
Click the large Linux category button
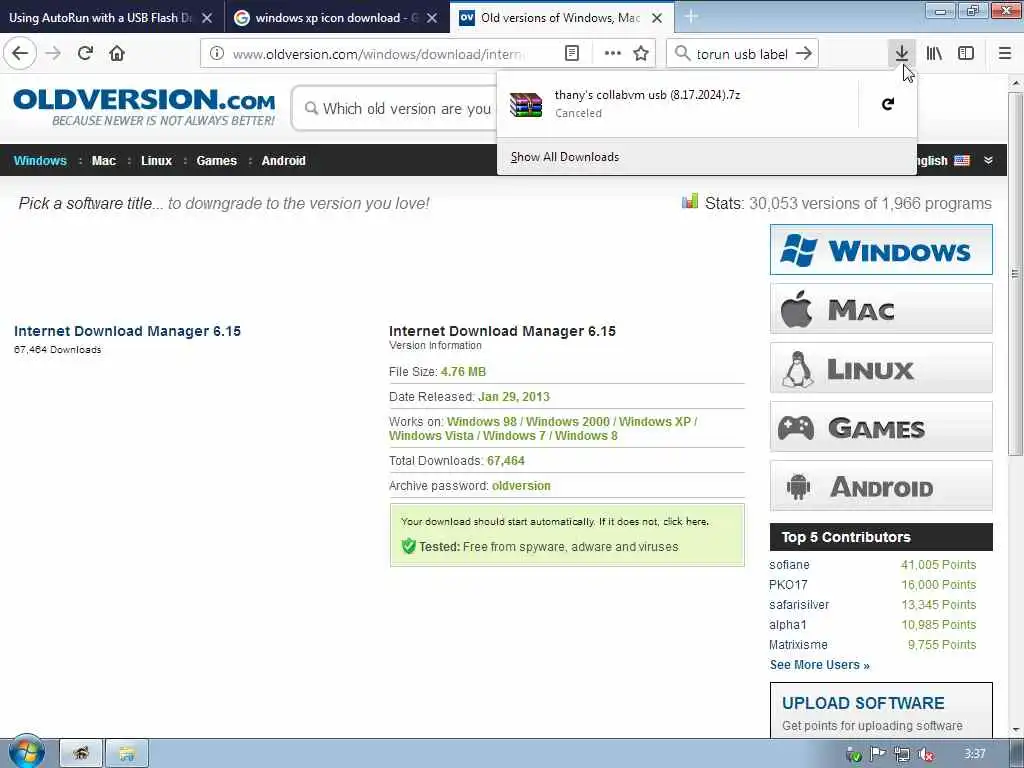pyautogui.click(x=881, y=368)
